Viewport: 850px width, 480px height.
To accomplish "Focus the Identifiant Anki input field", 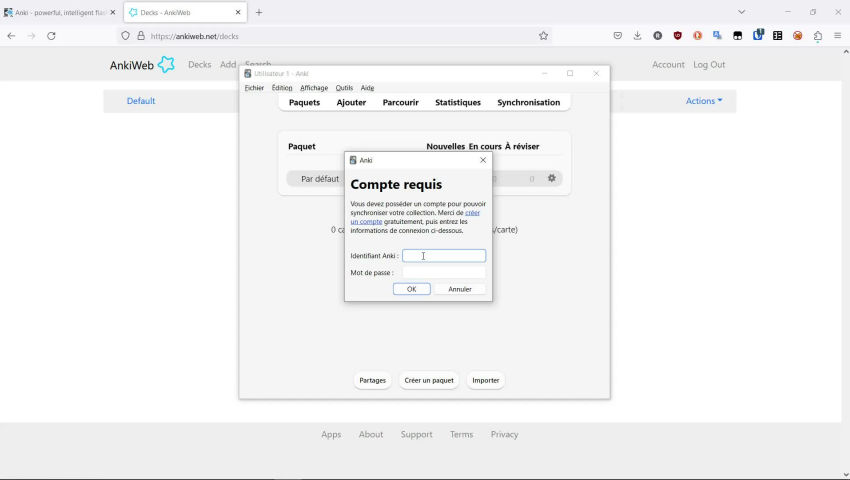I will [x=444, y=256].
